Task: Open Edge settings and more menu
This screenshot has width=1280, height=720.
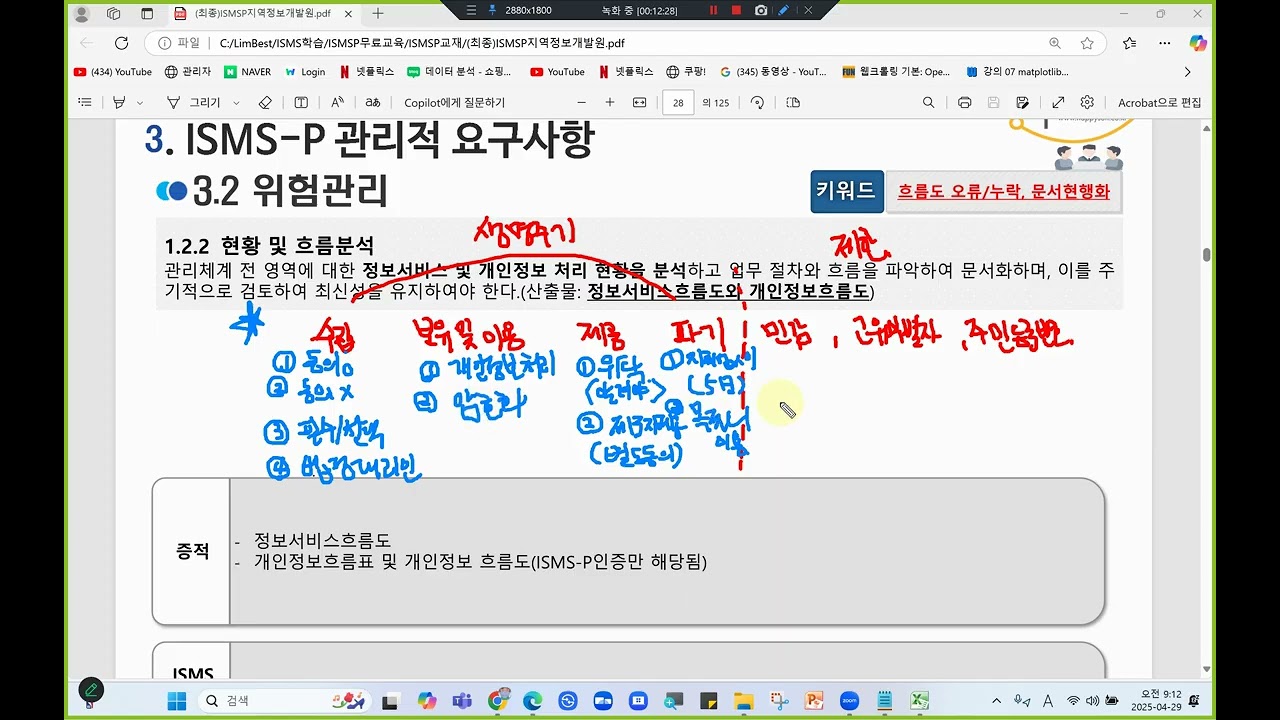Action: [x=1165, y=43]
